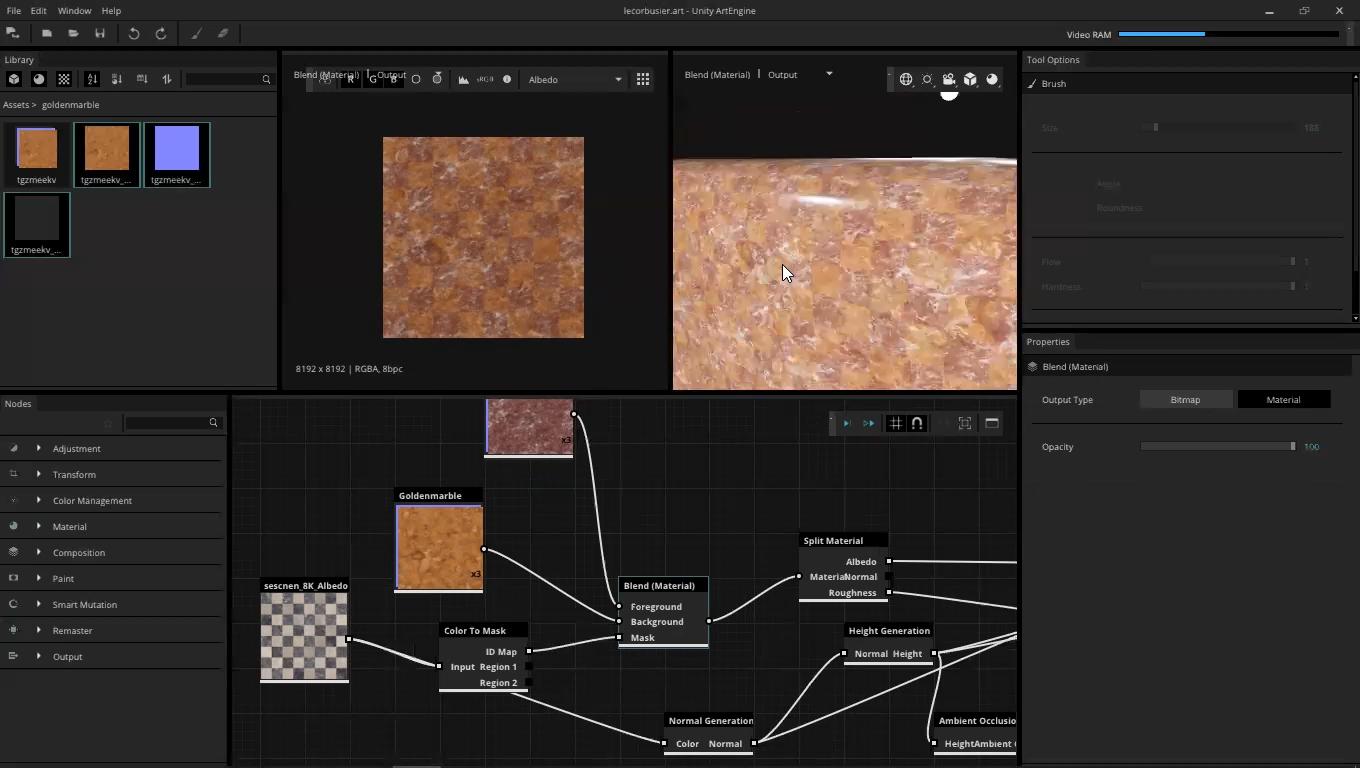Select the blue normal map thumbnail in Library
Viewport: 1360px width, 768px height.
[177, 149]
